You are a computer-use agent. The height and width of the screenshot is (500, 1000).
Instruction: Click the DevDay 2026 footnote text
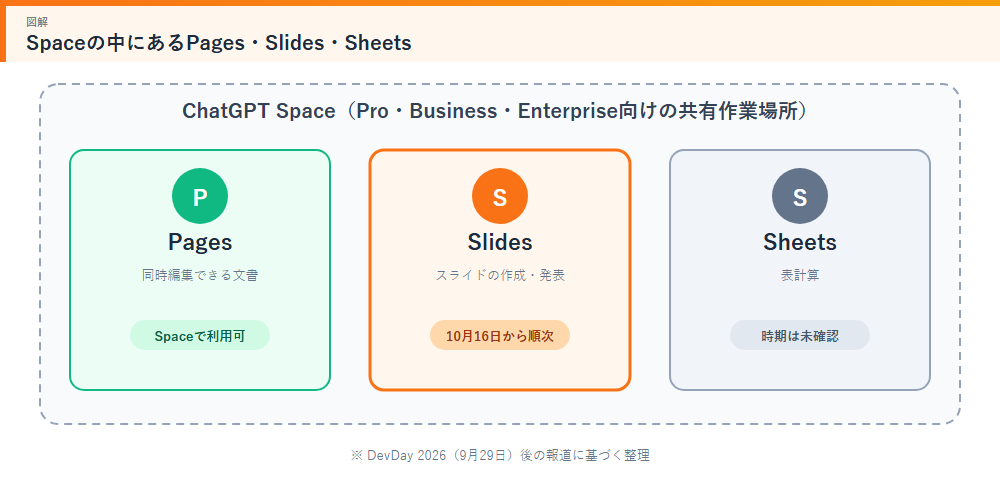pyautogui.click(x=499, y=455)
